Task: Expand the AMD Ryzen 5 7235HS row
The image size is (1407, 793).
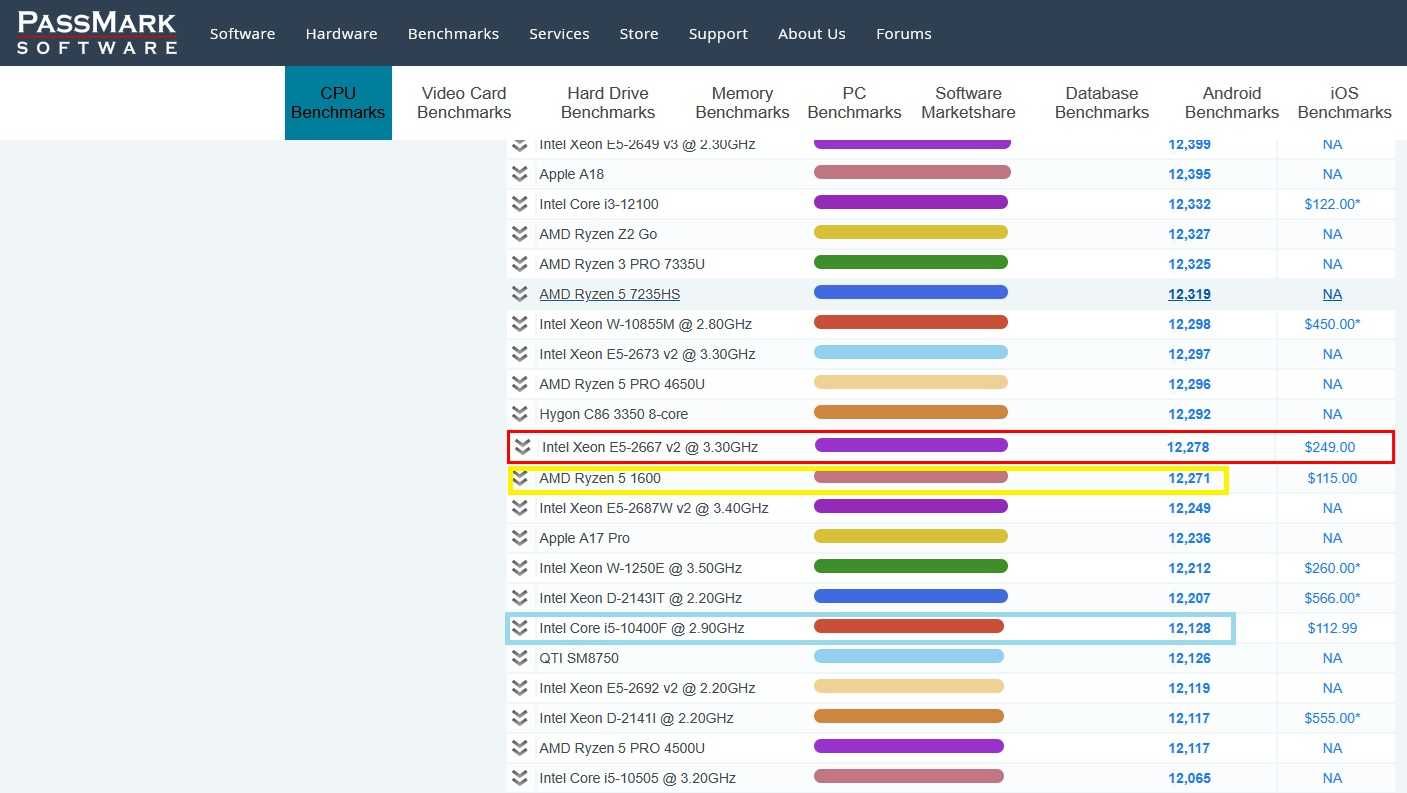Action: (519, 294)
